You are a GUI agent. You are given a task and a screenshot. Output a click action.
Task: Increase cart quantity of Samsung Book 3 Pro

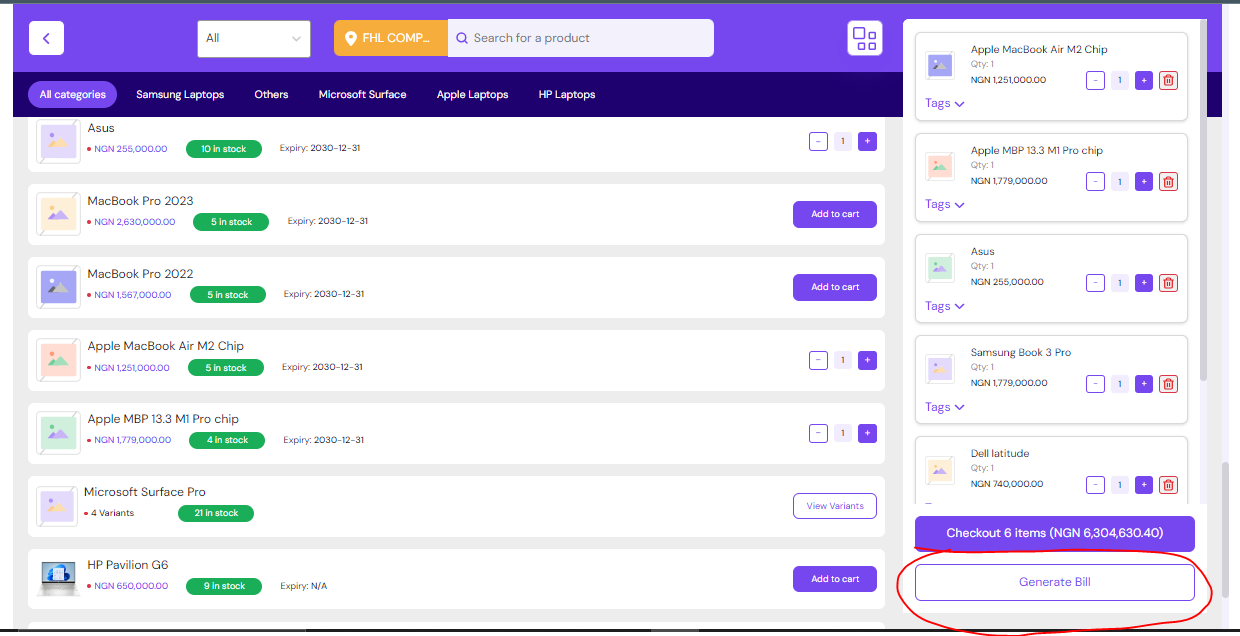pyautogui.click(x=1144, y=384)
